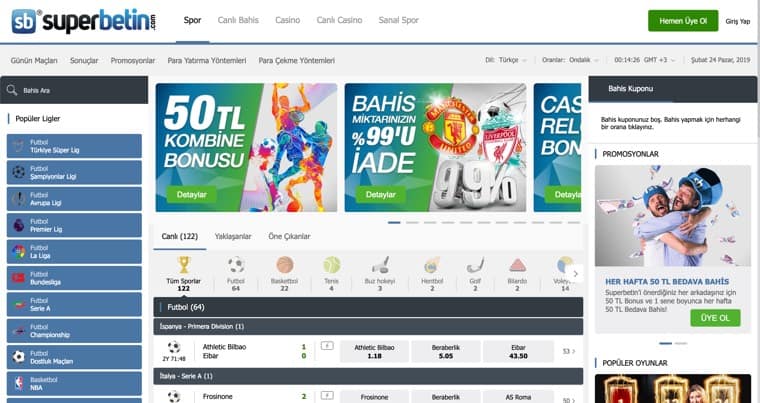Screen dimensions: 760x403
Task: Select the Tüm Sporlar trophy icon
Action: [x=184, y=265]
